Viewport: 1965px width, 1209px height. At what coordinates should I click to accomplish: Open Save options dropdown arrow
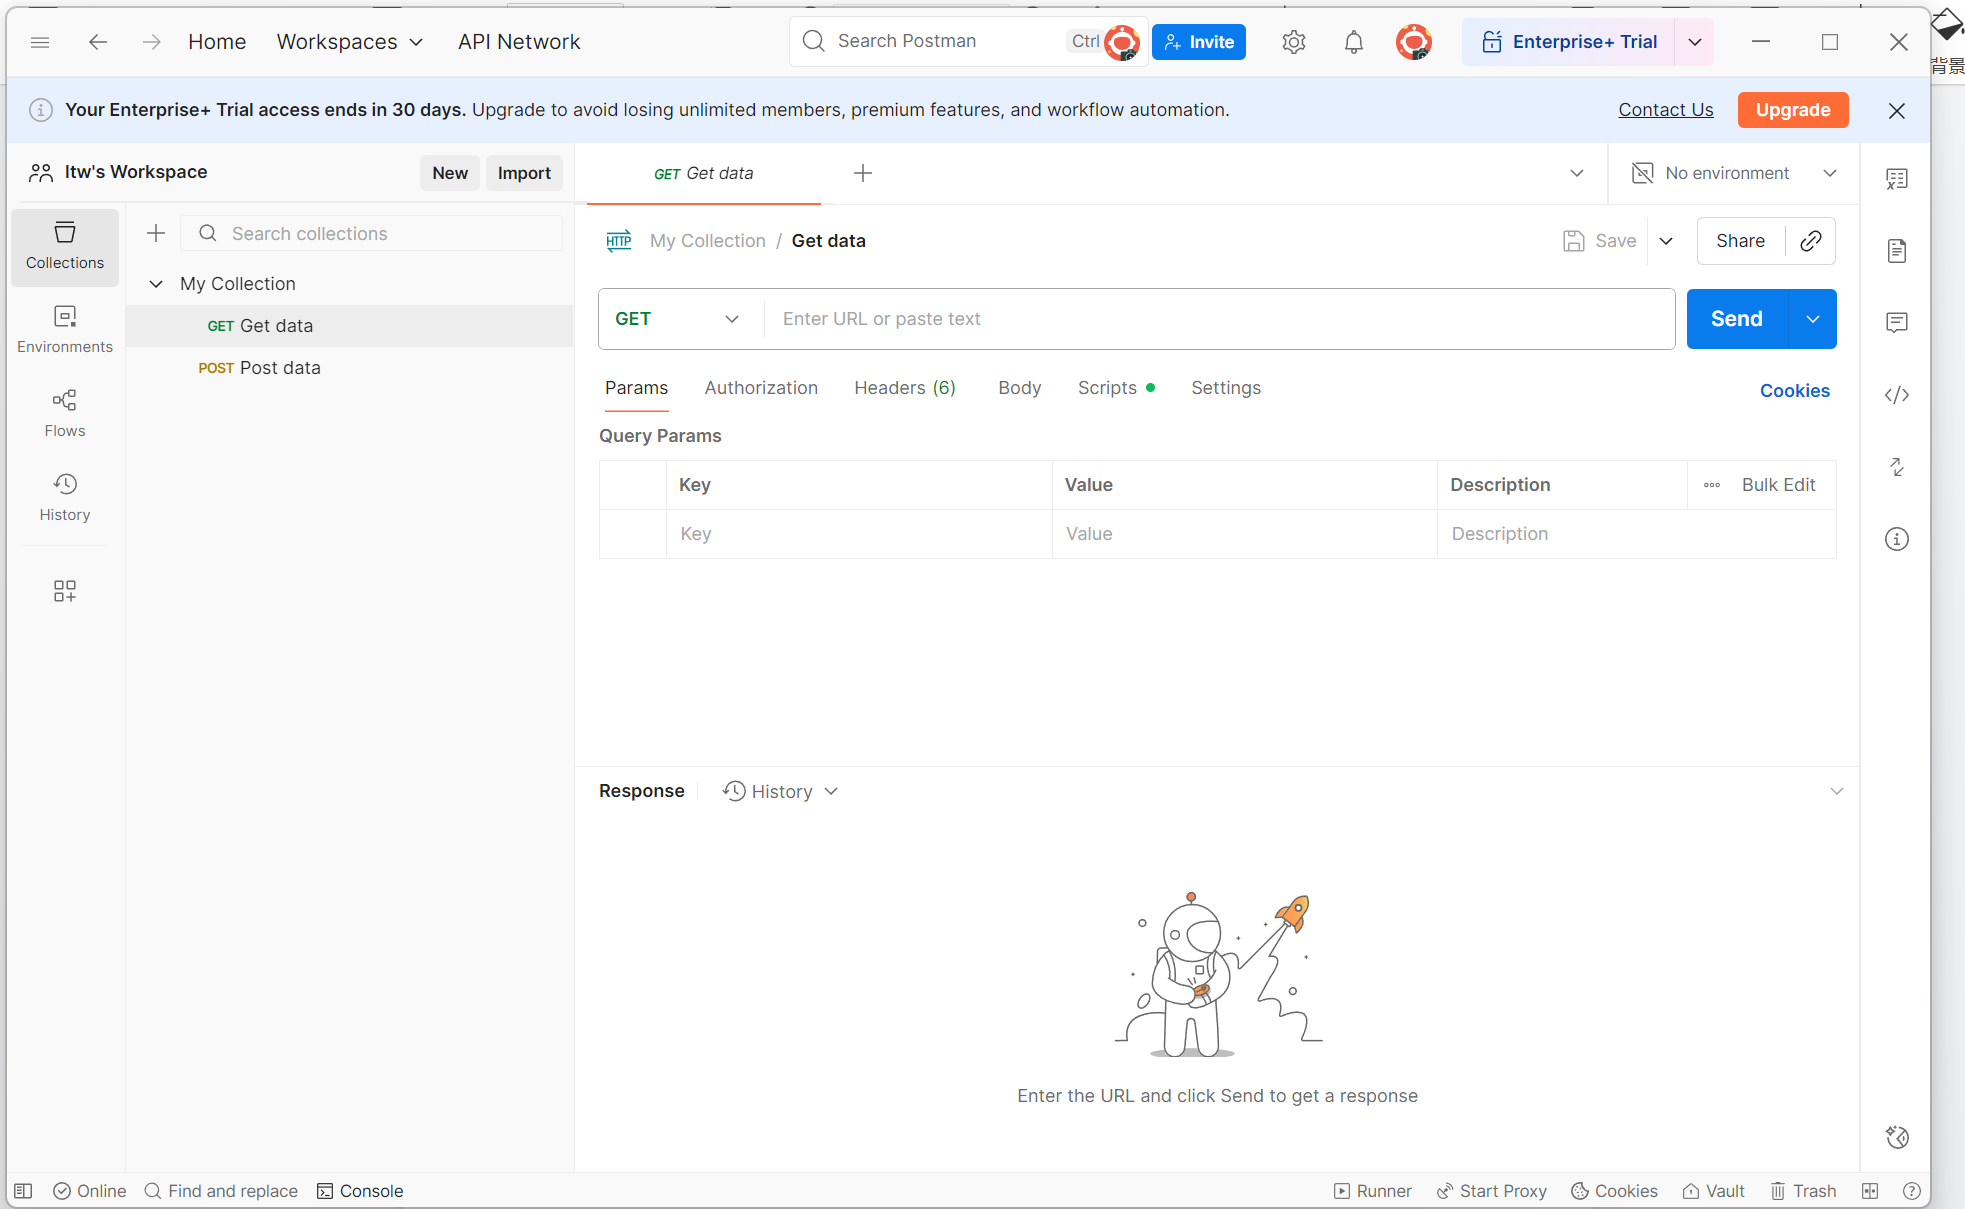1666,241
